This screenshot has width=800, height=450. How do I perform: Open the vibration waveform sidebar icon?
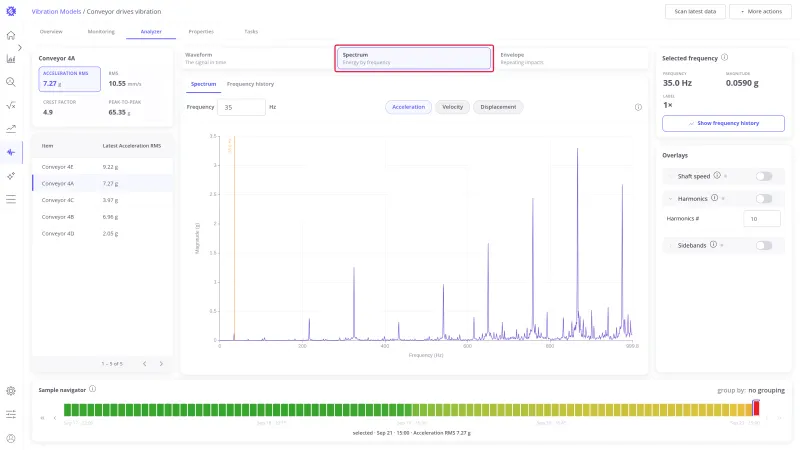pos(11,152)
